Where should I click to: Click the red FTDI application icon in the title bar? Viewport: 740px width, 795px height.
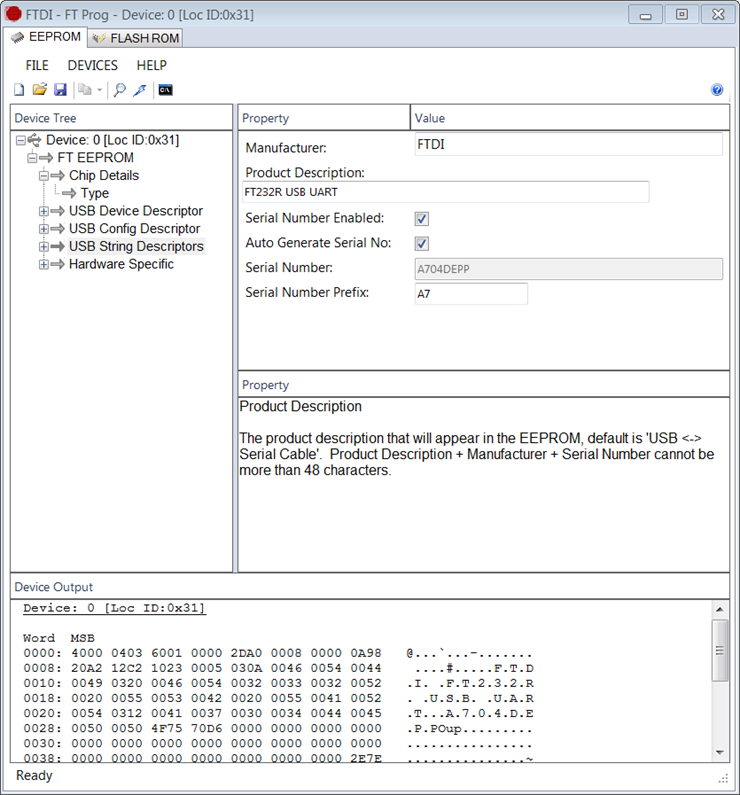[x=13, y=14]
